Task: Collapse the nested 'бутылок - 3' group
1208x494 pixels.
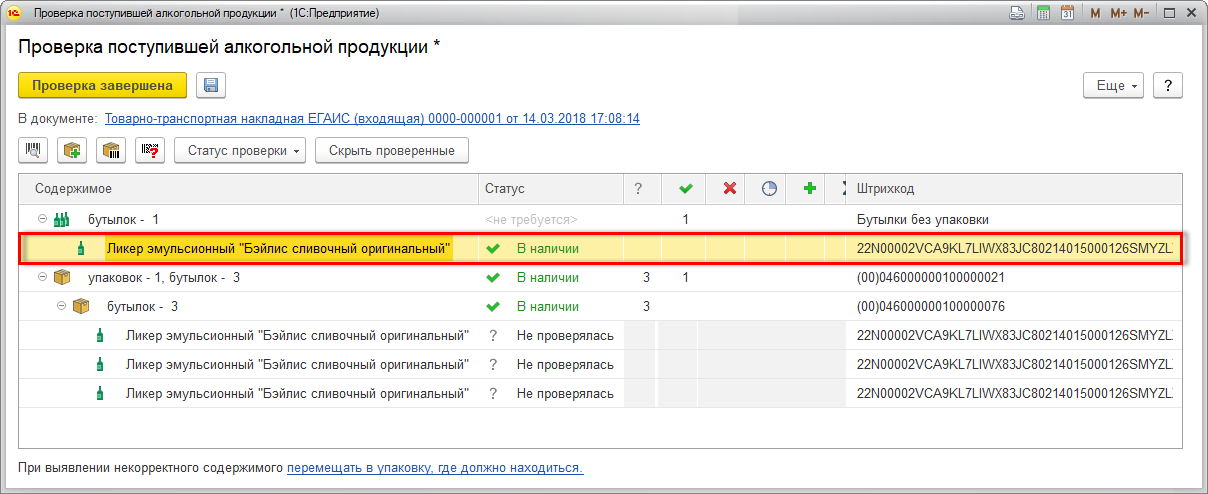Action: tap(61, 306)
